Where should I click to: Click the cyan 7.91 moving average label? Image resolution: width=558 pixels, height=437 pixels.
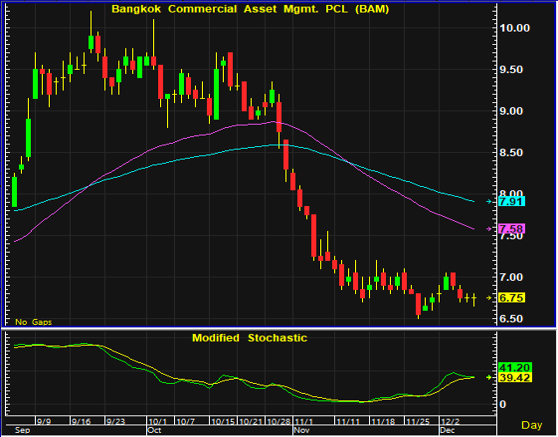[512, 201]
